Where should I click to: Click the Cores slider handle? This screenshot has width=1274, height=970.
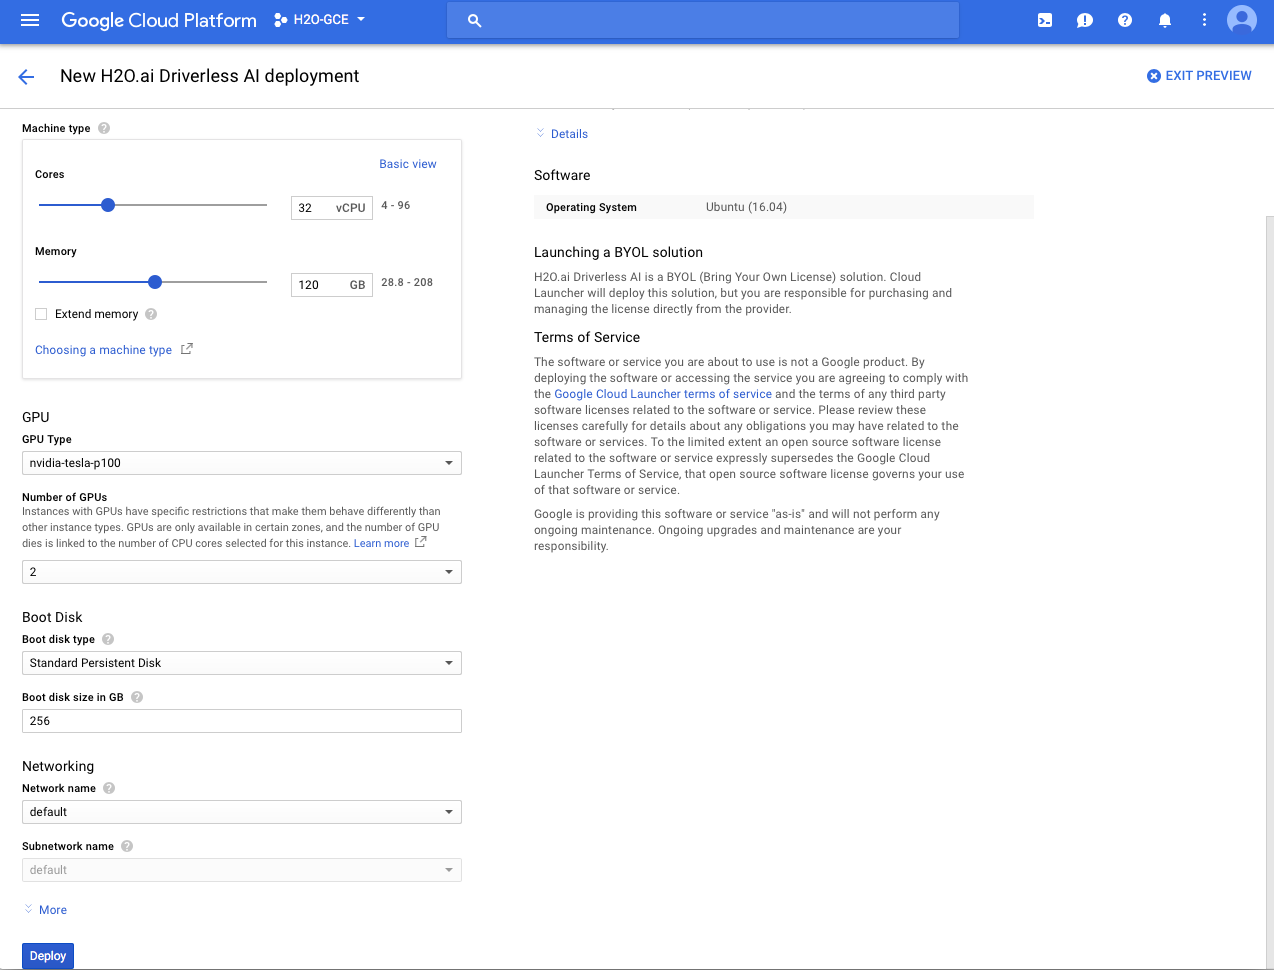[107, 204]
